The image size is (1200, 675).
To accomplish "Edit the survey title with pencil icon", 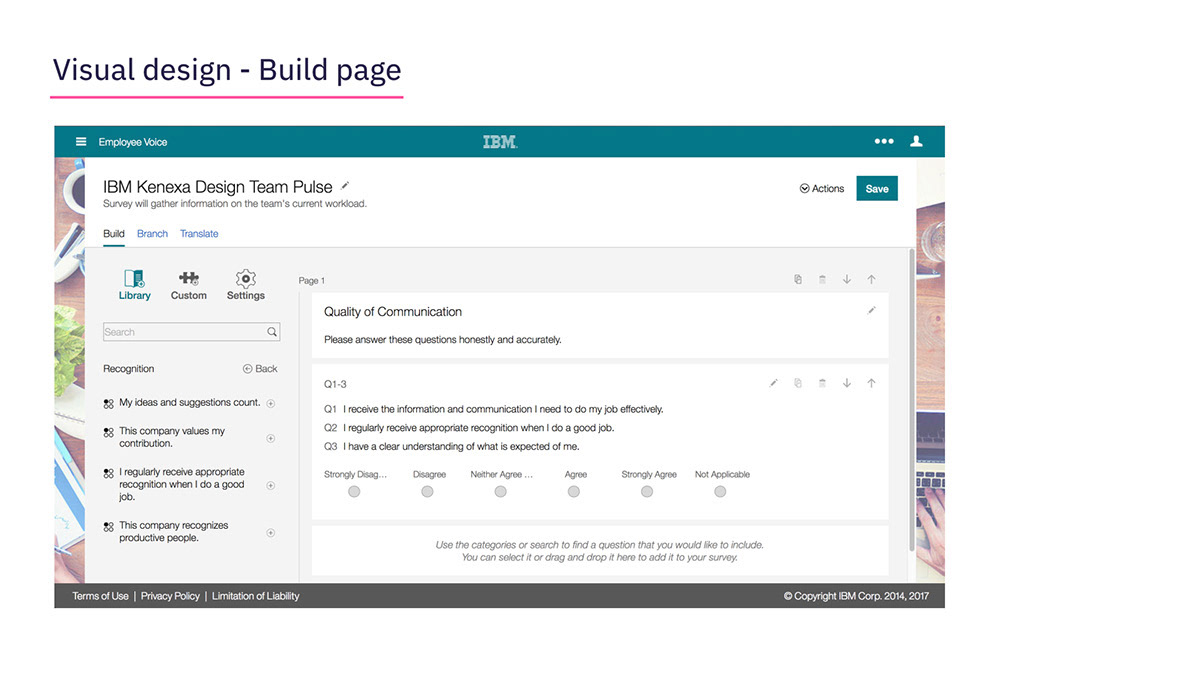I will 346,185.
